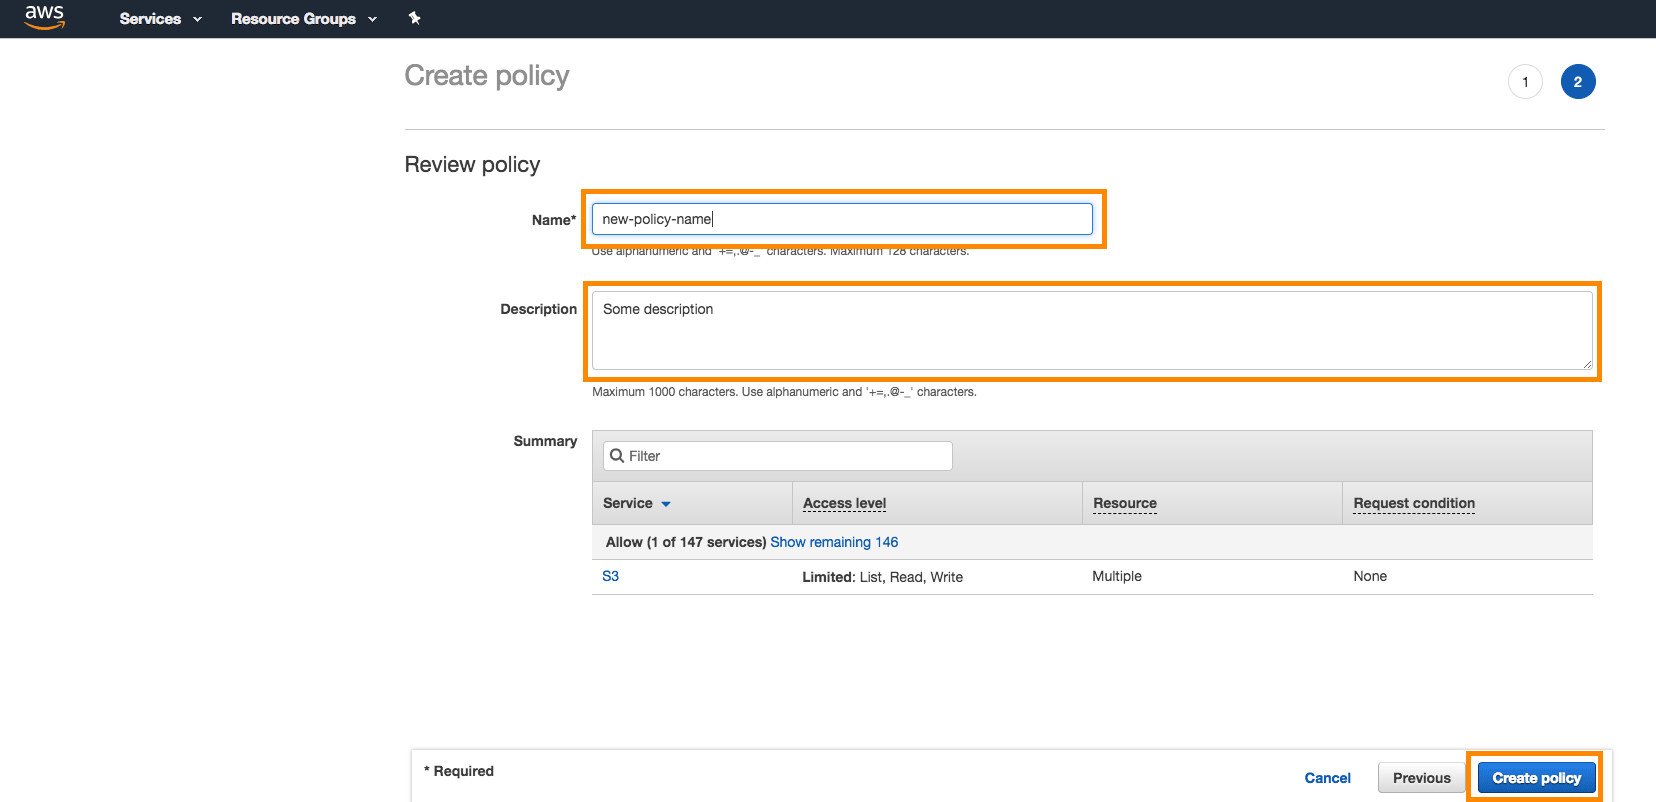Expand the Resource Groups menu
Screen dimensions: 1656x802
(304, 19)
